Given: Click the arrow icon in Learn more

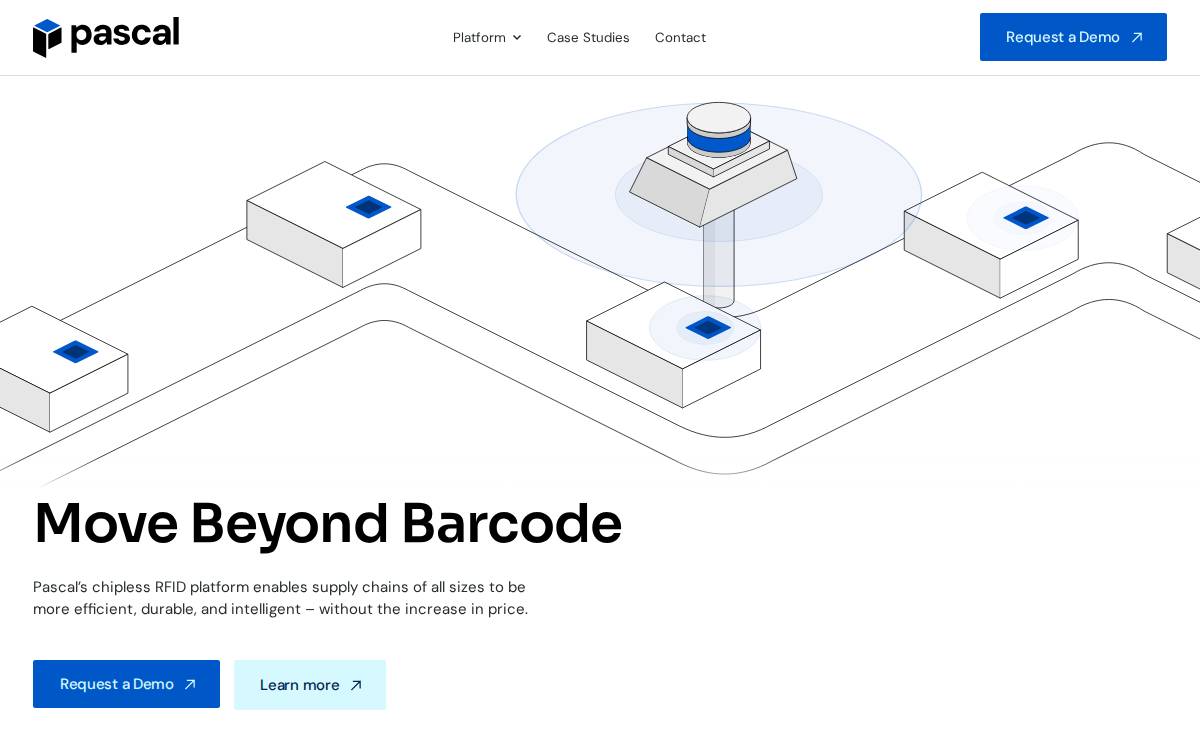Looking at the screenshot, I should pyautogui.click(x=356, y=685).
